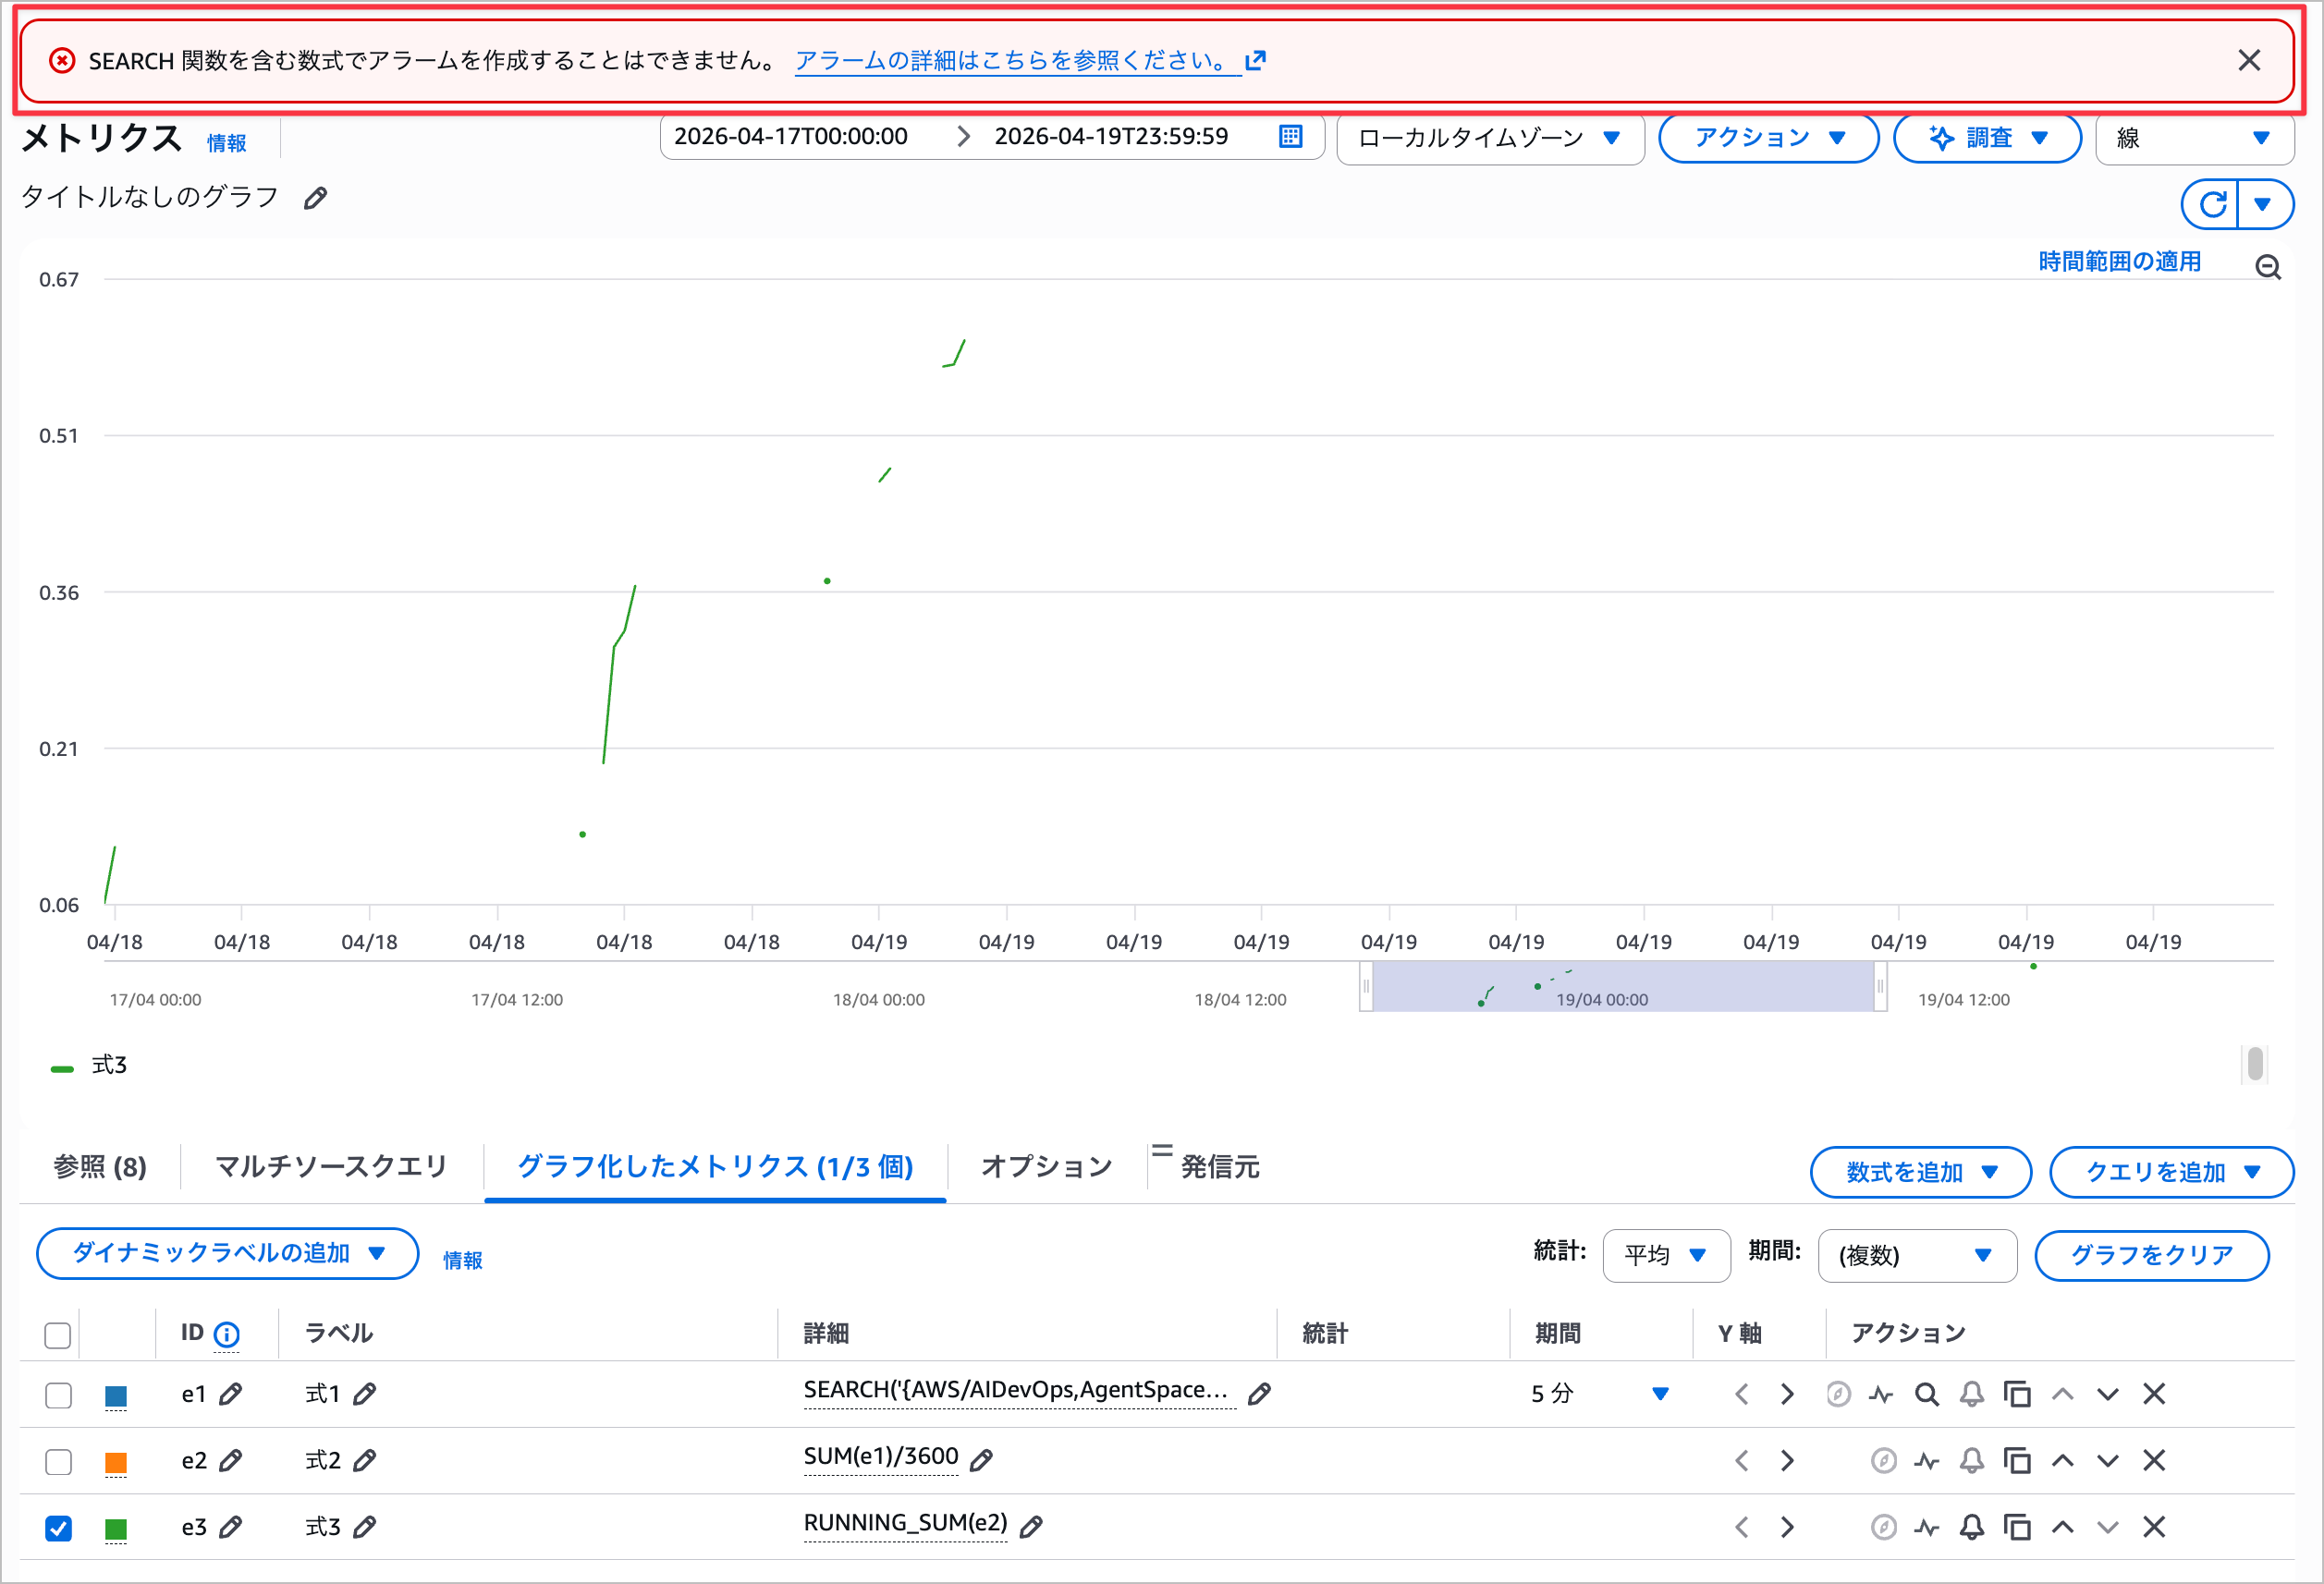Expand the 統計 平均 dropdown

pyautogui.click(x=1665, y=1255)
